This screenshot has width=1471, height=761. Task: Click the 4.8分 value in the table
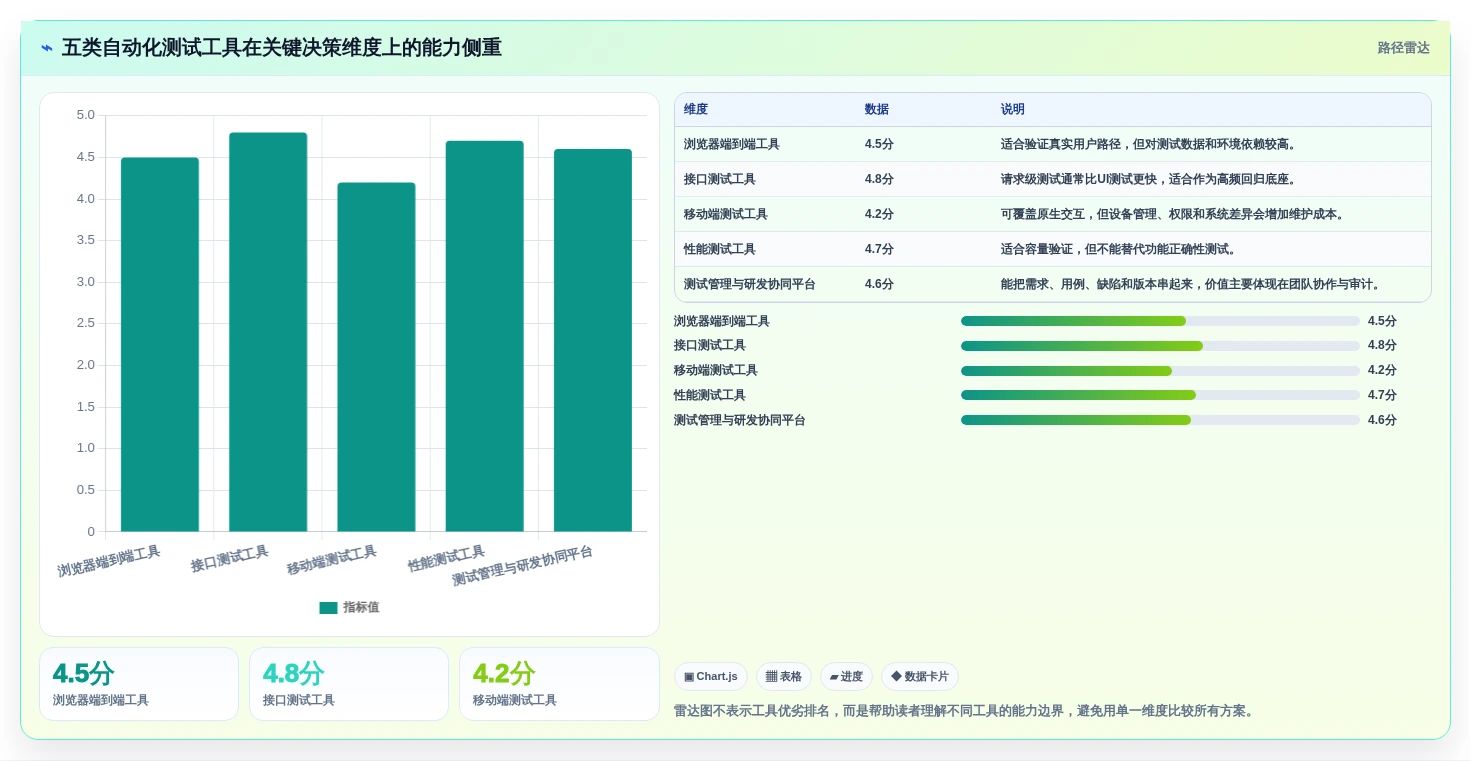click(879, 179)
